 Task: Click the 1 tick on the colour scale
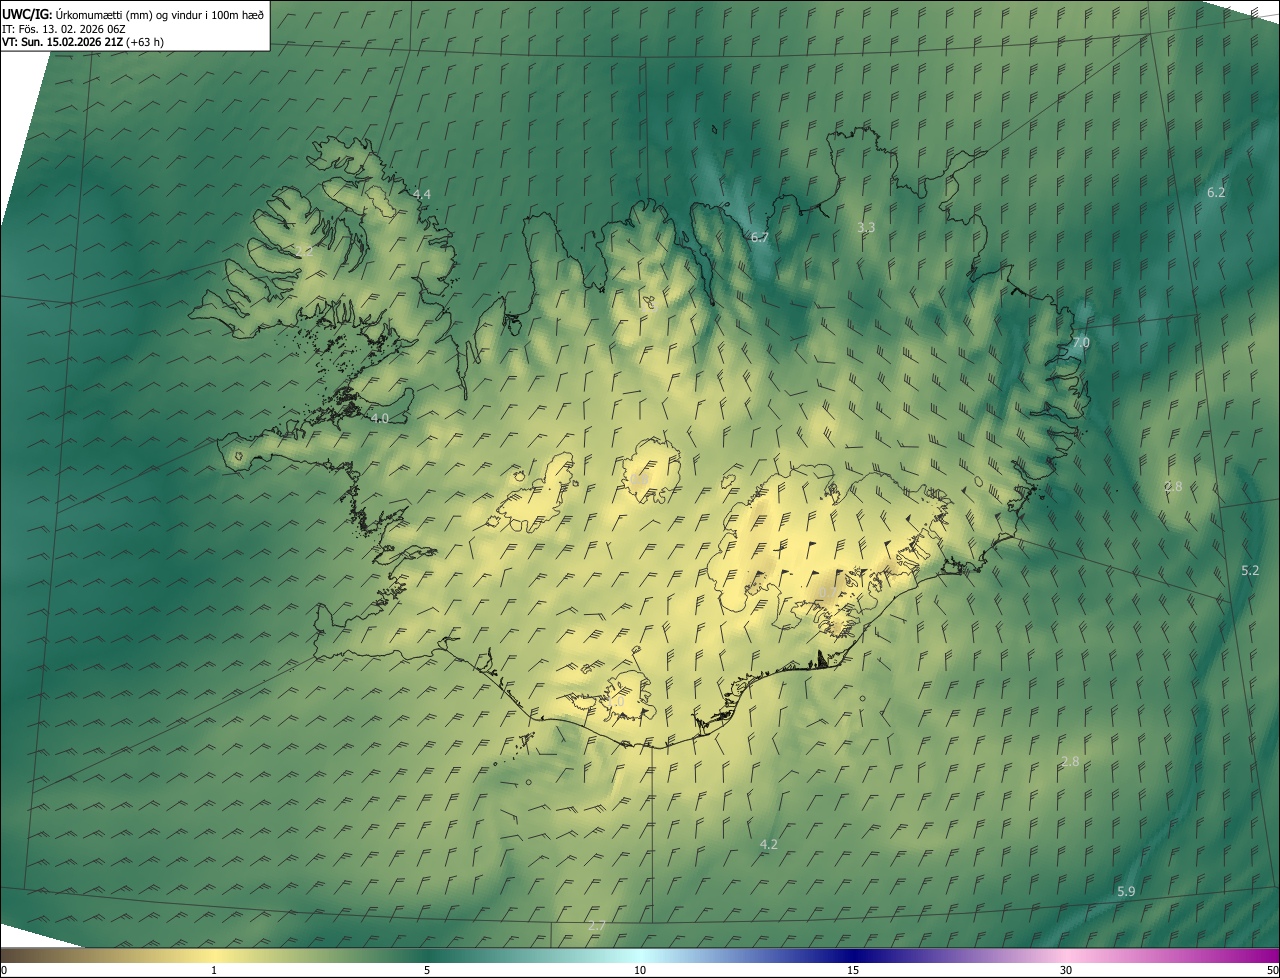(x=214, y=970)
